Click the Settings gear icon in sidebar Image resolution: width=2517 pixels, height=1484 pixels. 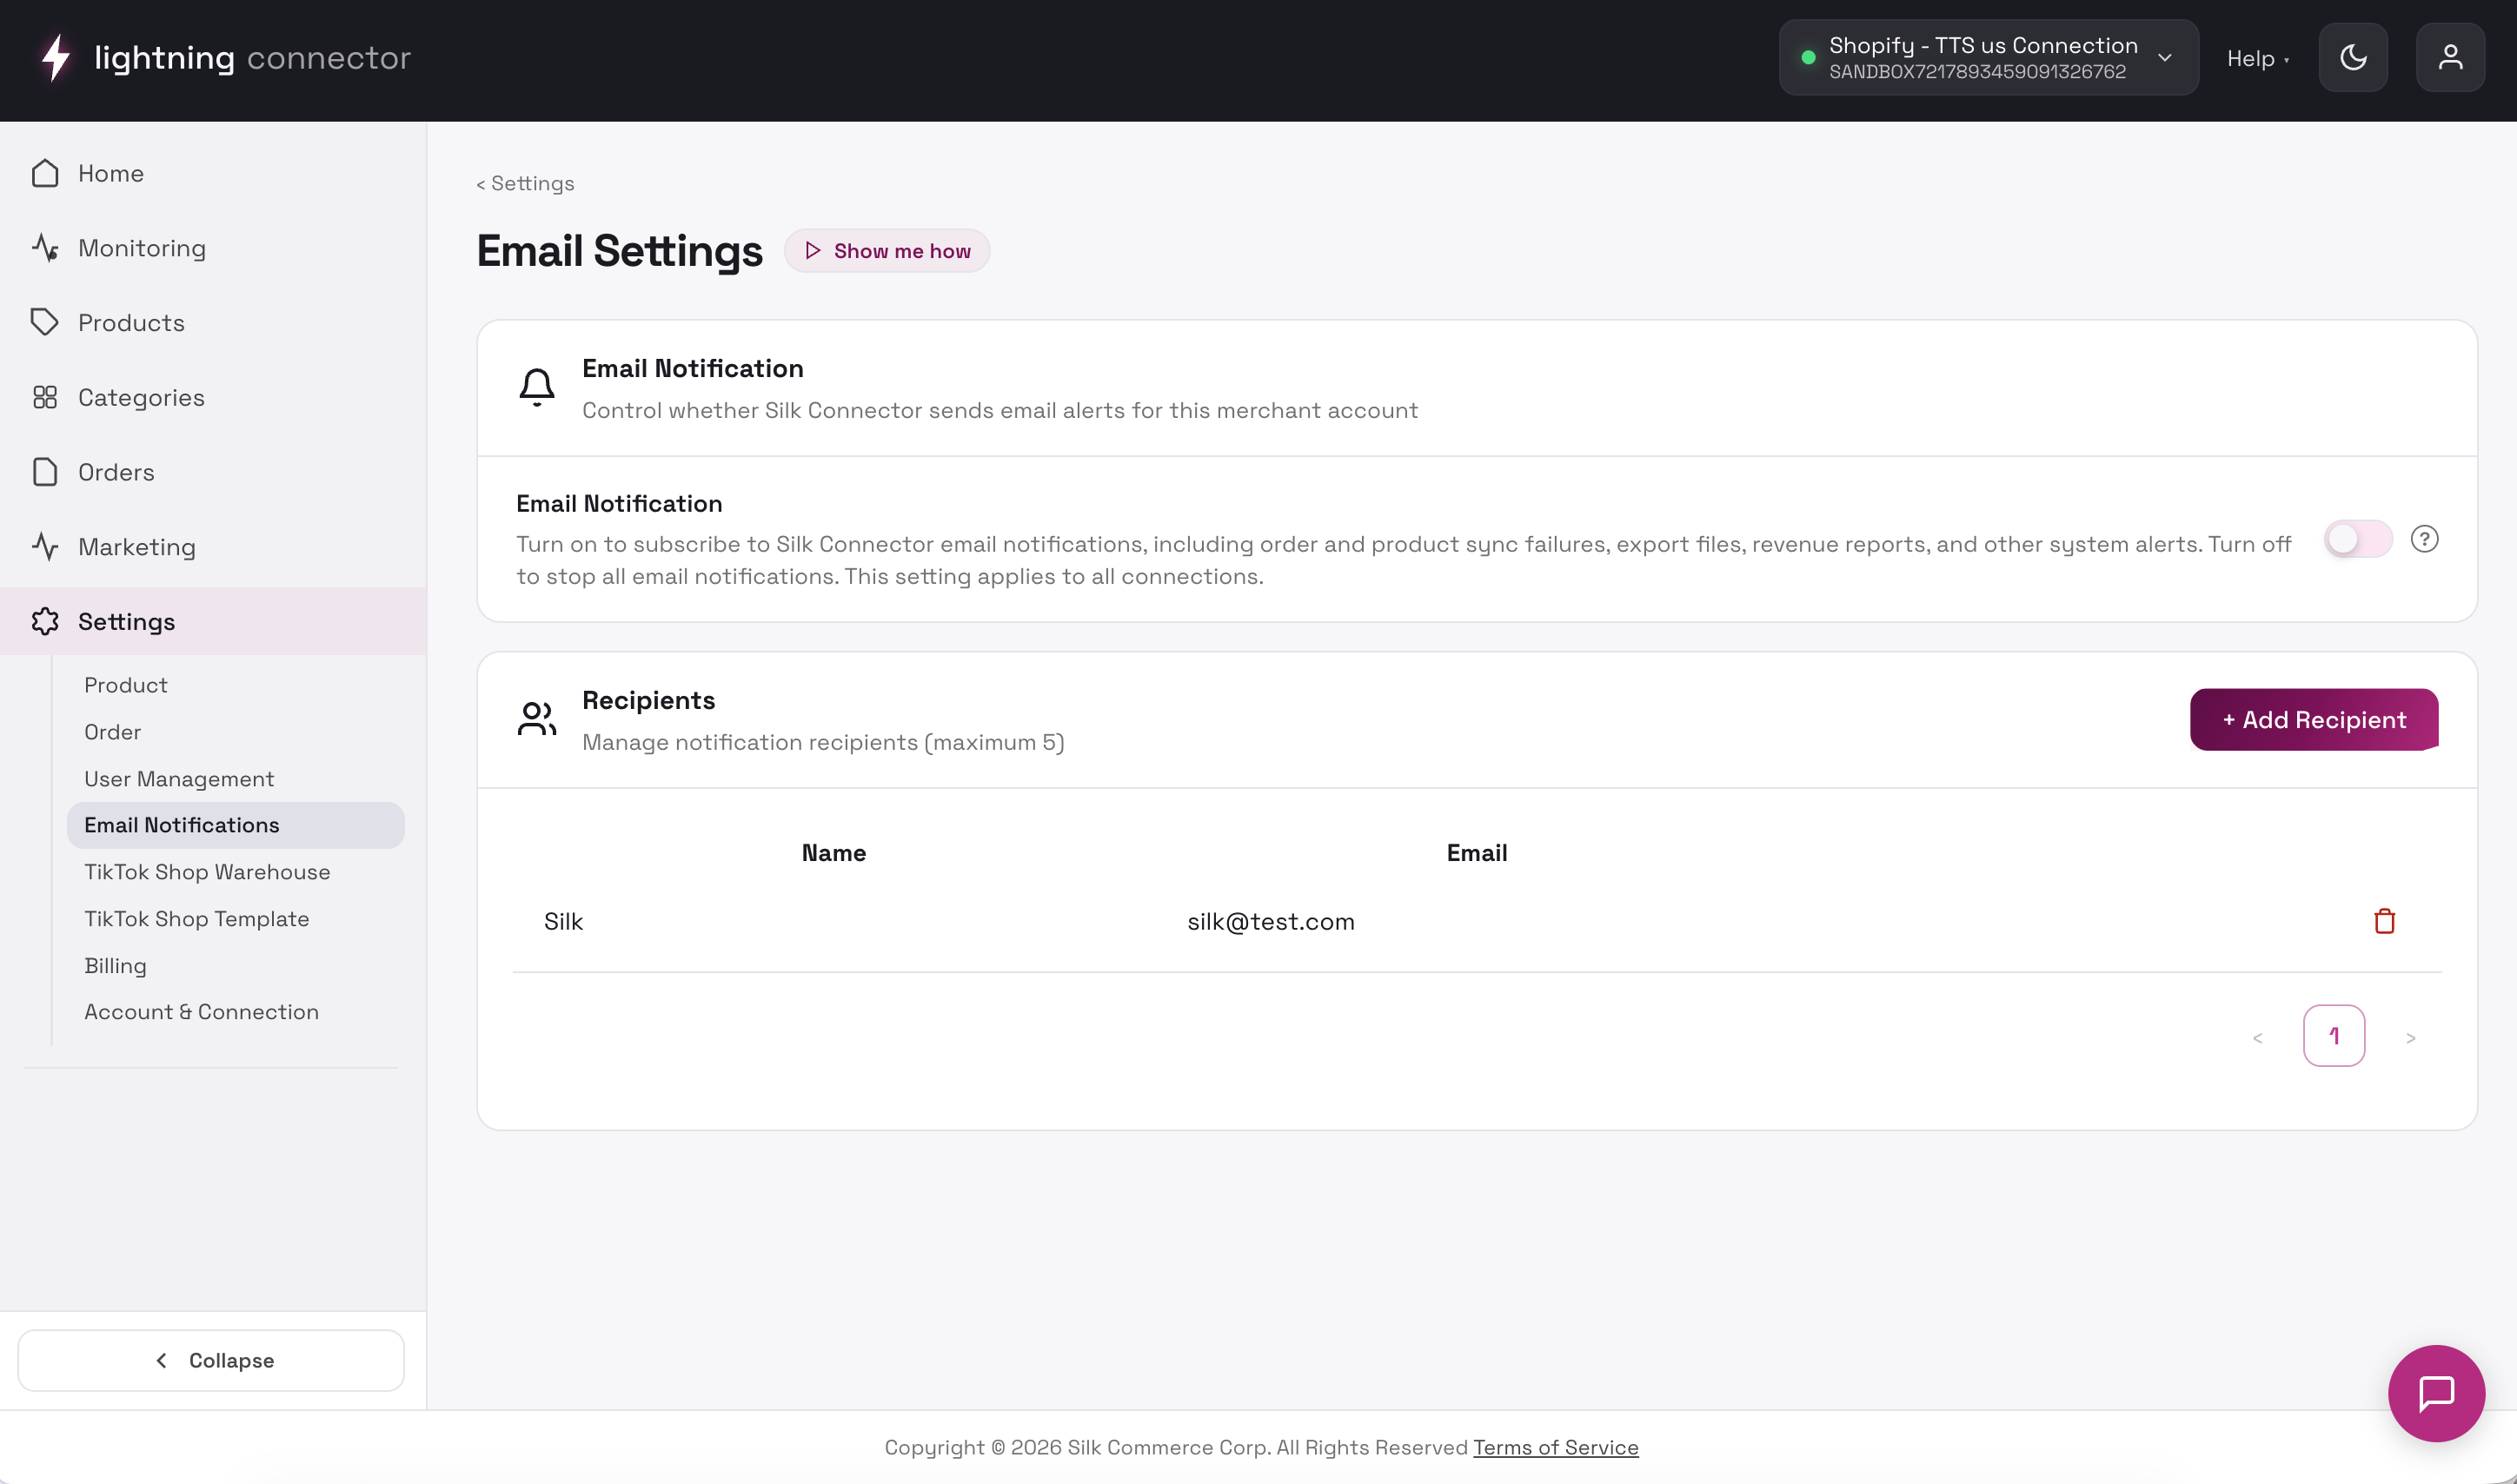coord(45,621)
